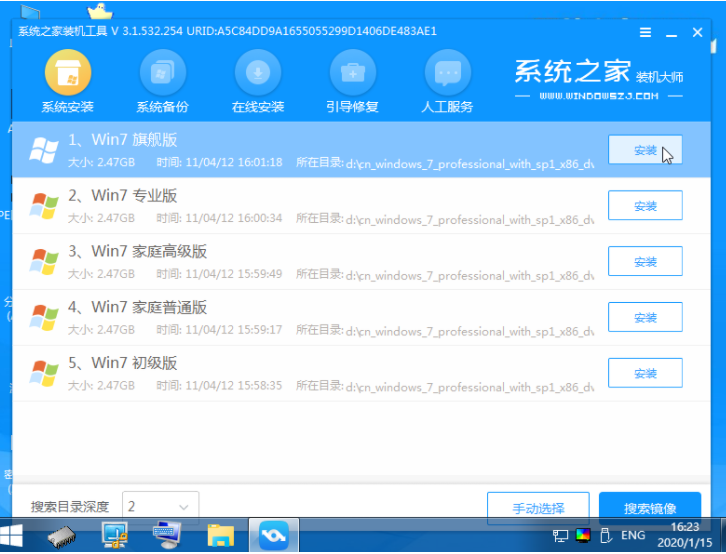Install Win7 初级版 with its 安装 button
This screenshot has height=554, width=726.
tap(645, 373)
